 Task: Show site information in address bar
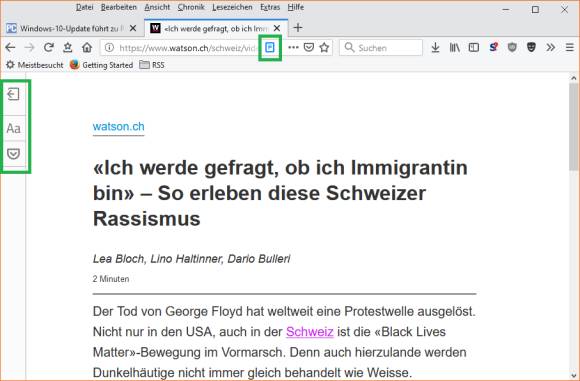(109, 48)
